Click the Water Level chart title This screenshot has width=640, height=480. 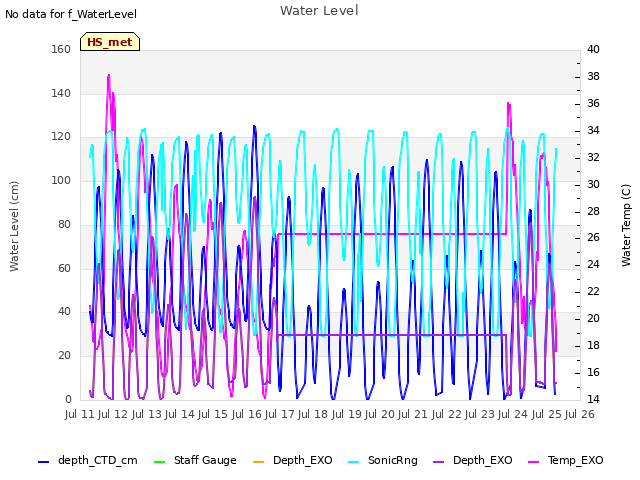319,11
